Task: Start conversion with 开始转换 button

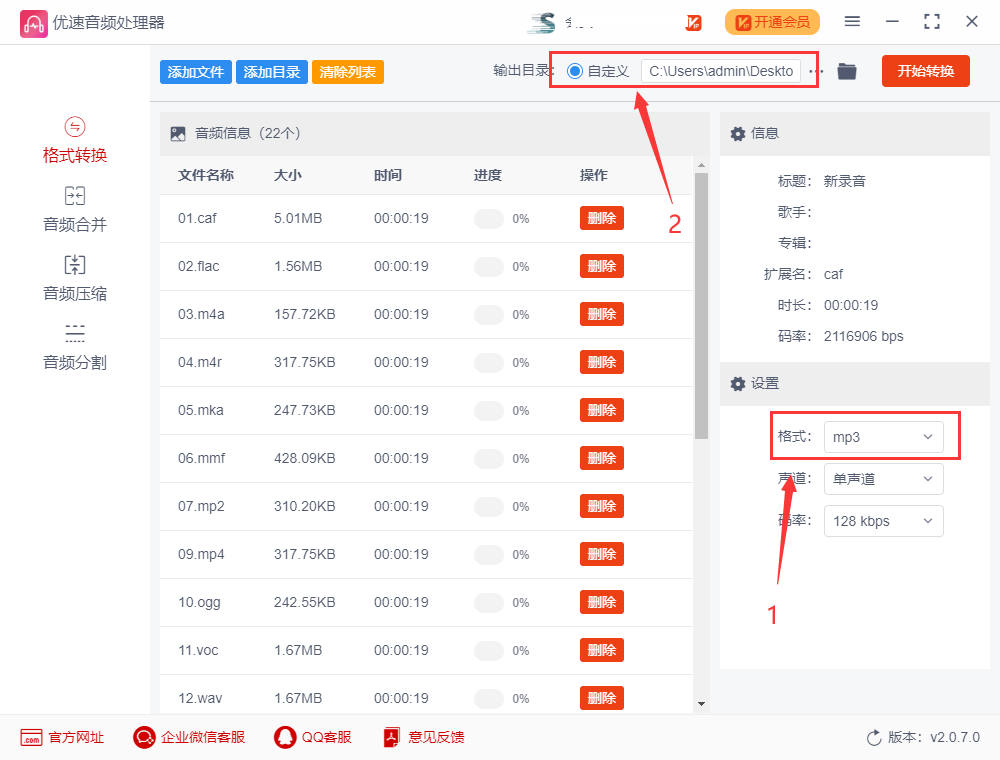Action: (x=925, y=71)
